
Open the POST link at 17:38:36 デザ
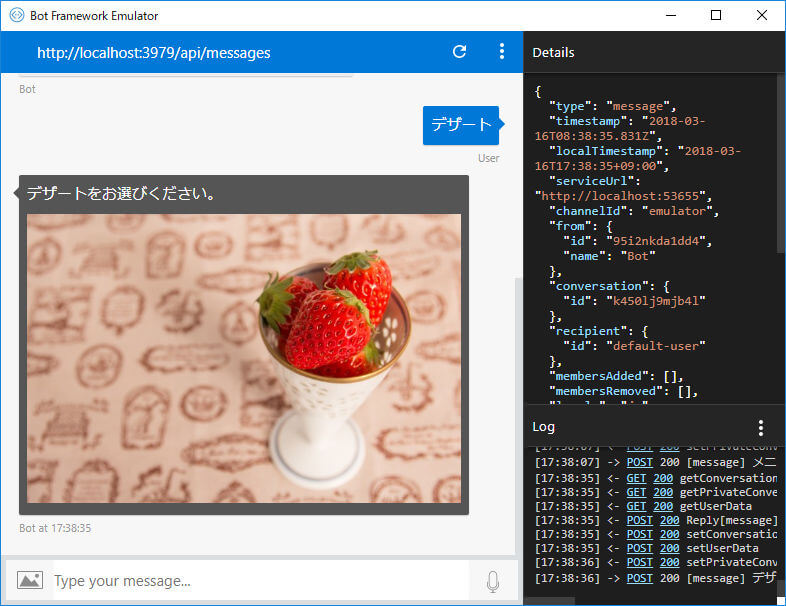click(640, 578)
